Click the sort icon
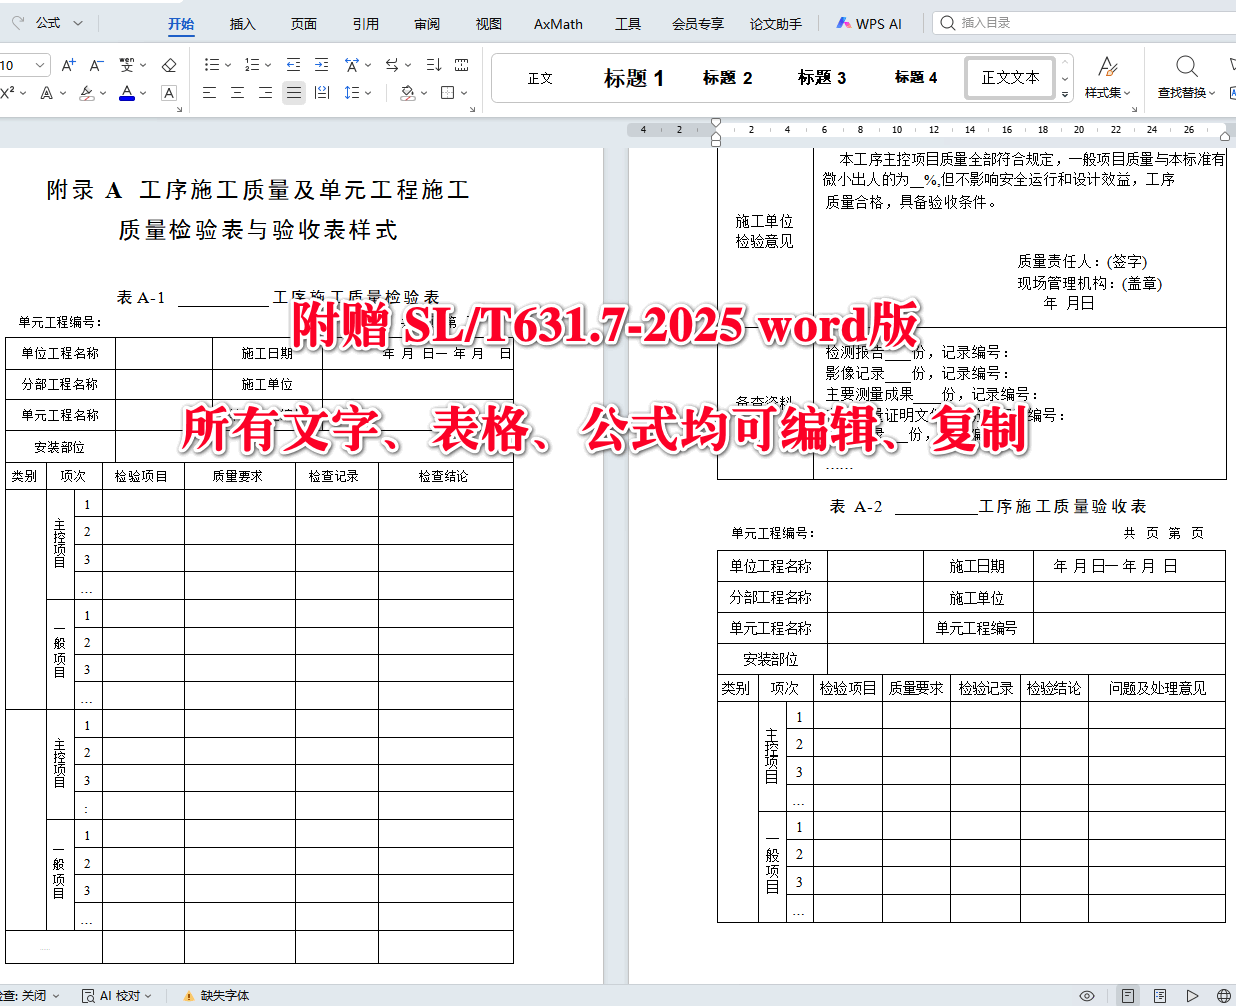 click(x=433, y=65)
